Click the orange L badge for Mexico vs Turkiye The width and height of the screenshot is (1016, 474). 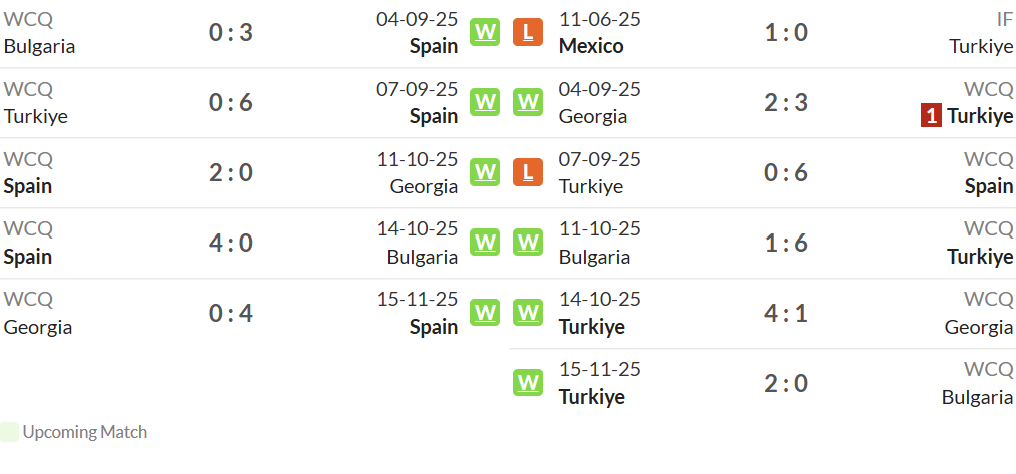(x=528, y=32)
